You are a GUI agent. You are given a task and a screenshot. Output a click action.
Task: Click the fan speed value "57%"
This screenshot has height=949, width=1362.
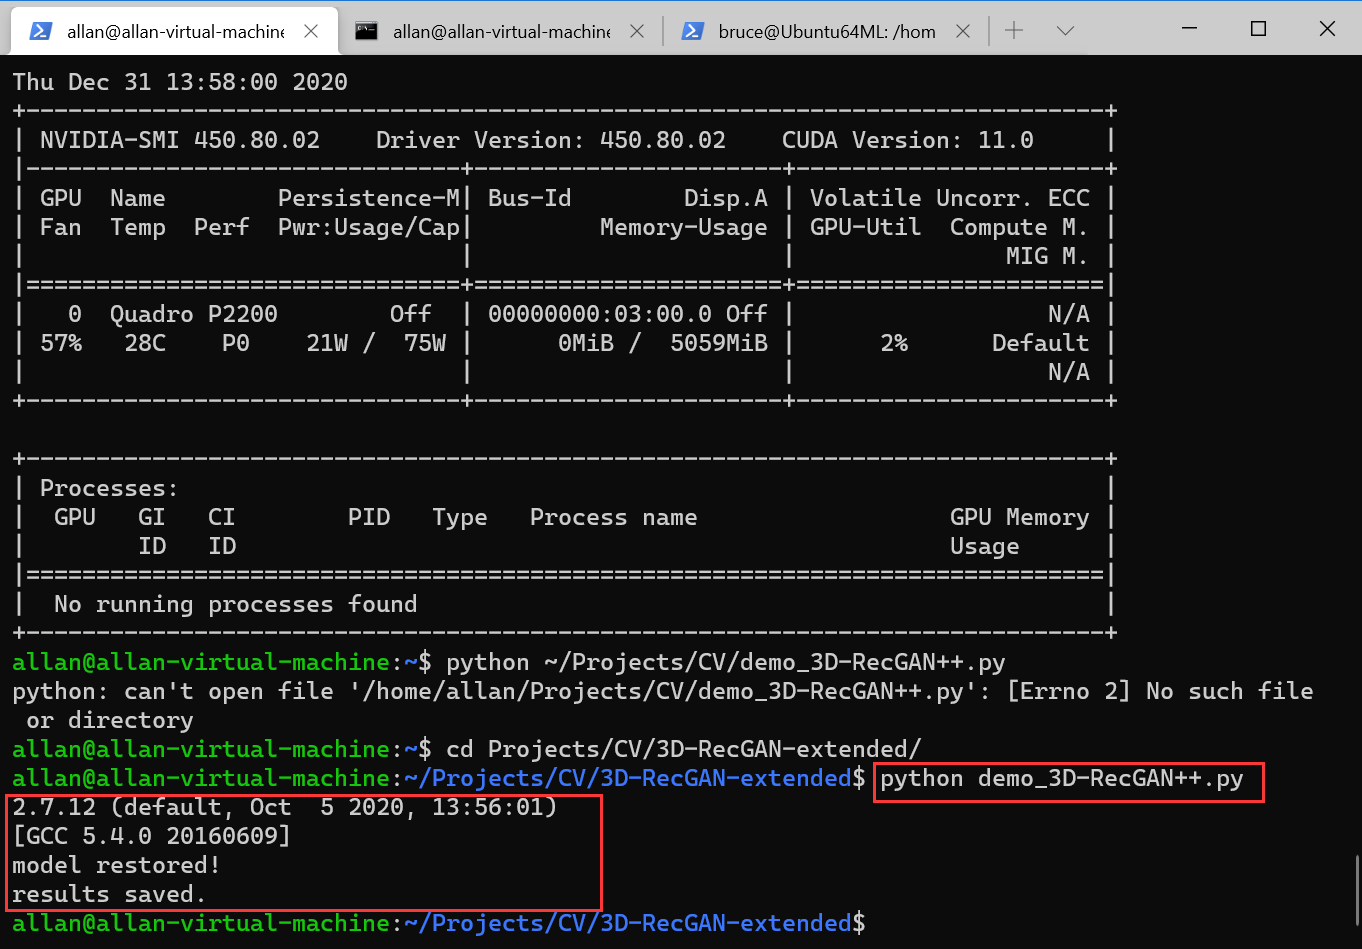[61, 343]
